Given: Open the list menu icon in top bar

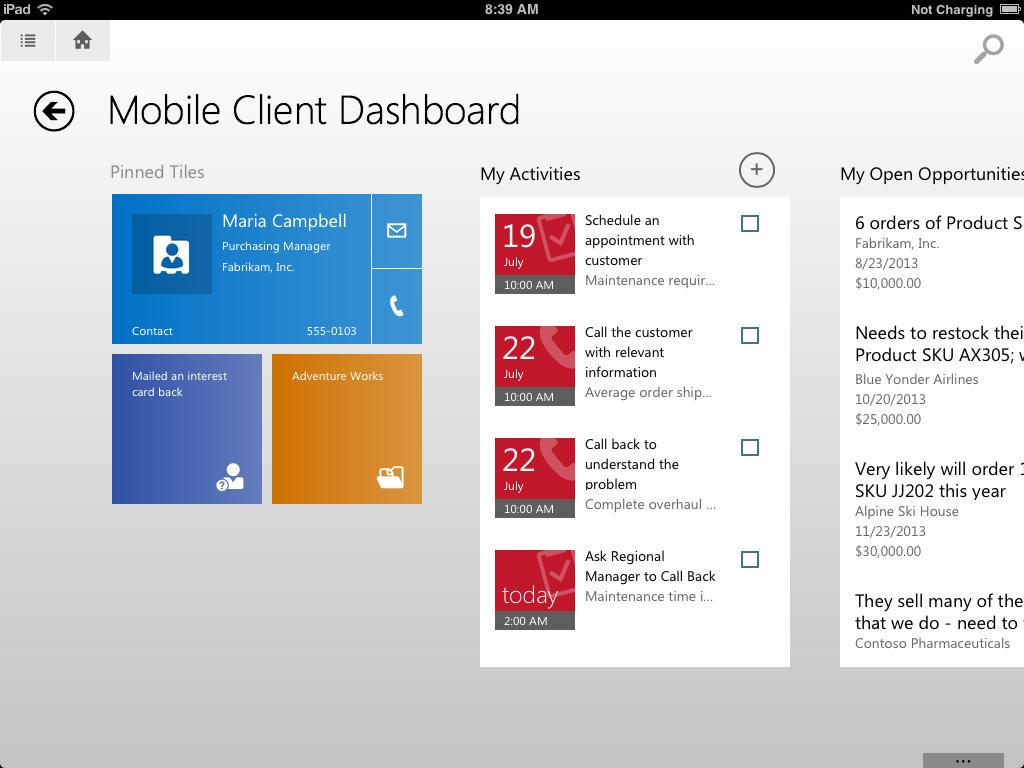Looking at the screenshot, I should click(28, 41).
